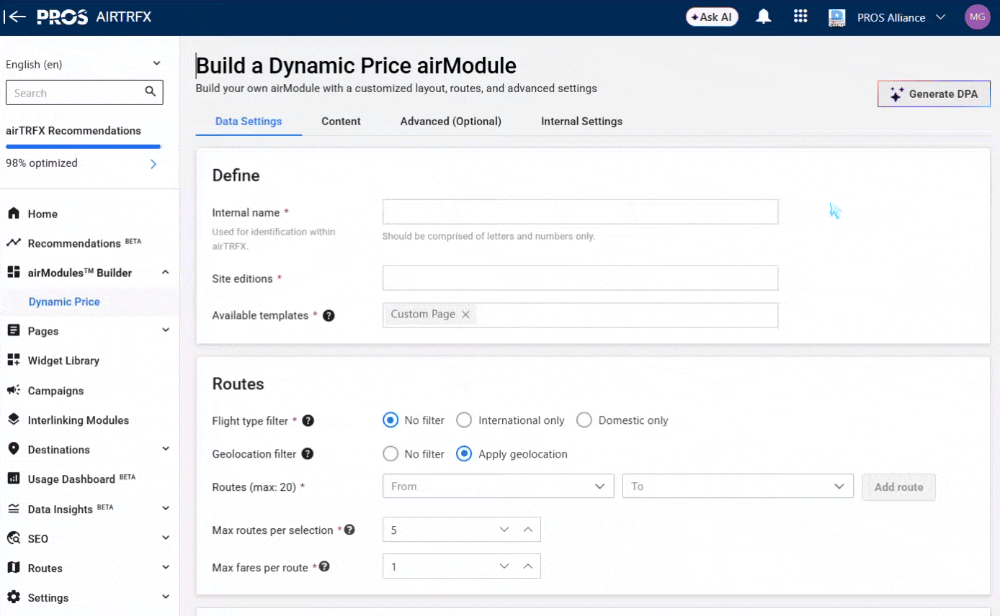Image resolution: width=1000 pixels, height=616 pixels.
Task: Click the Widget Library icon
Action: [x=13, y=360]
